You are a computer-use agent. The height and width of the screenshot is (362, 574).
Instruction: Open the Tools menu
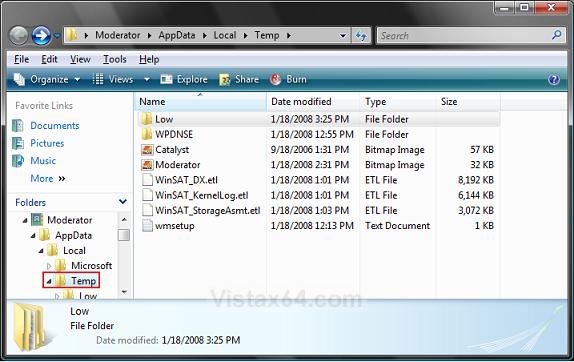click(x=115, y=59)
